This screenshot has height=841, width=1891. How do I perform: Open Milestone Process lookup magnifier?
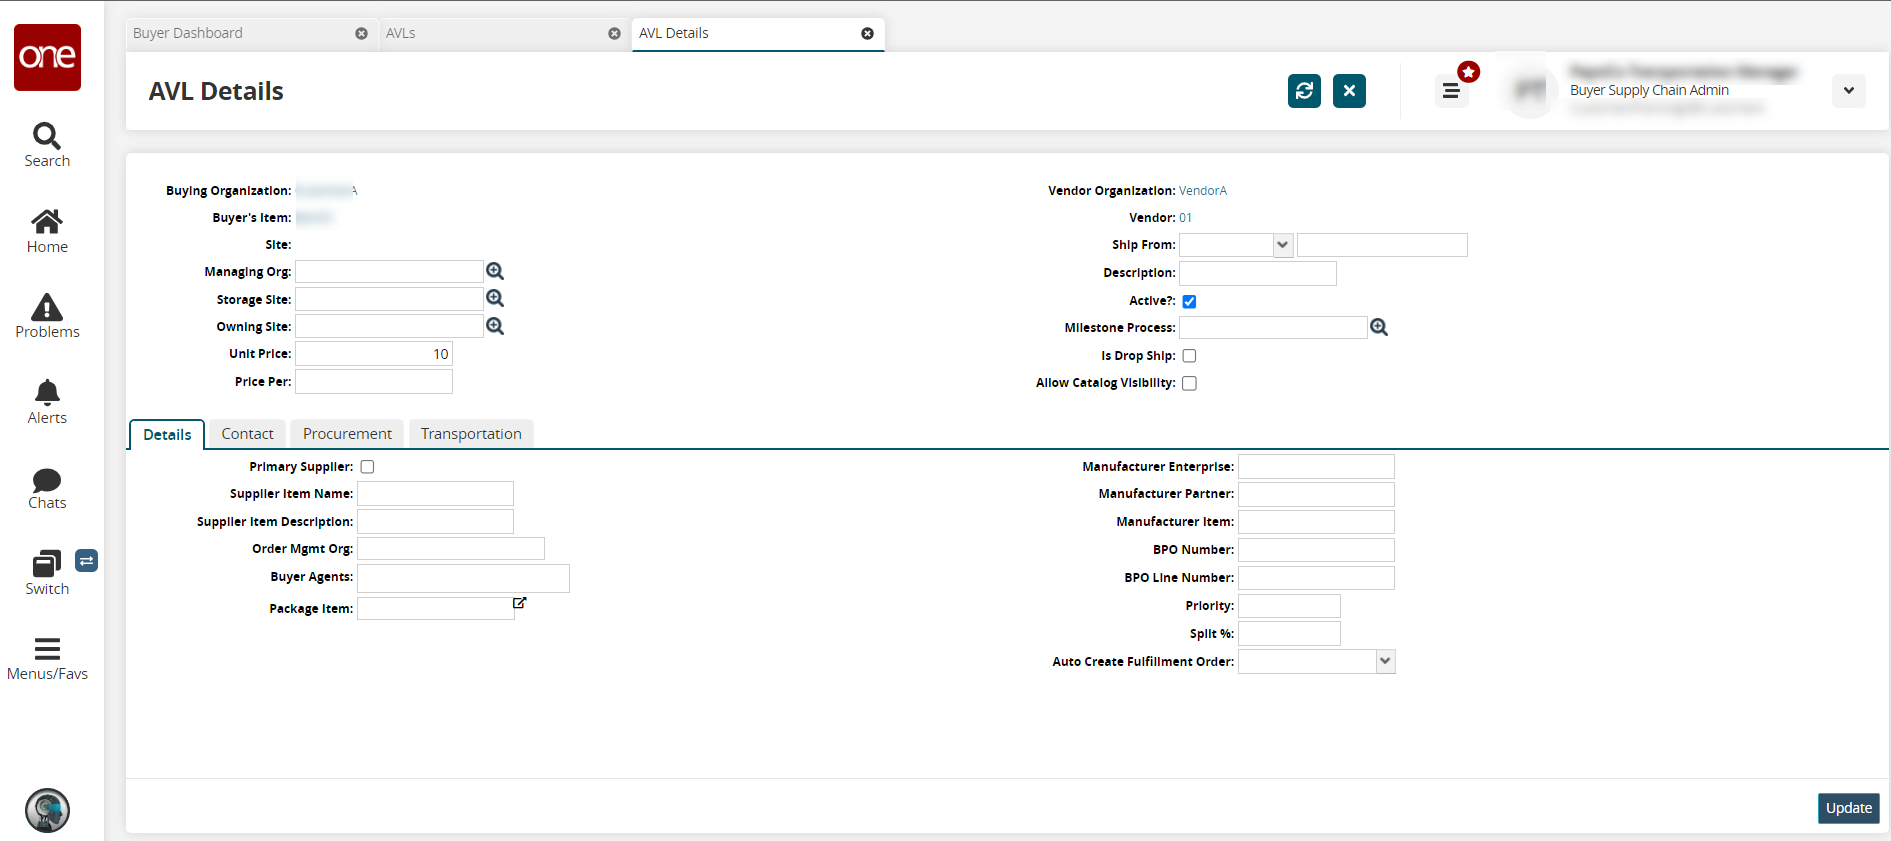point(1379,327)
